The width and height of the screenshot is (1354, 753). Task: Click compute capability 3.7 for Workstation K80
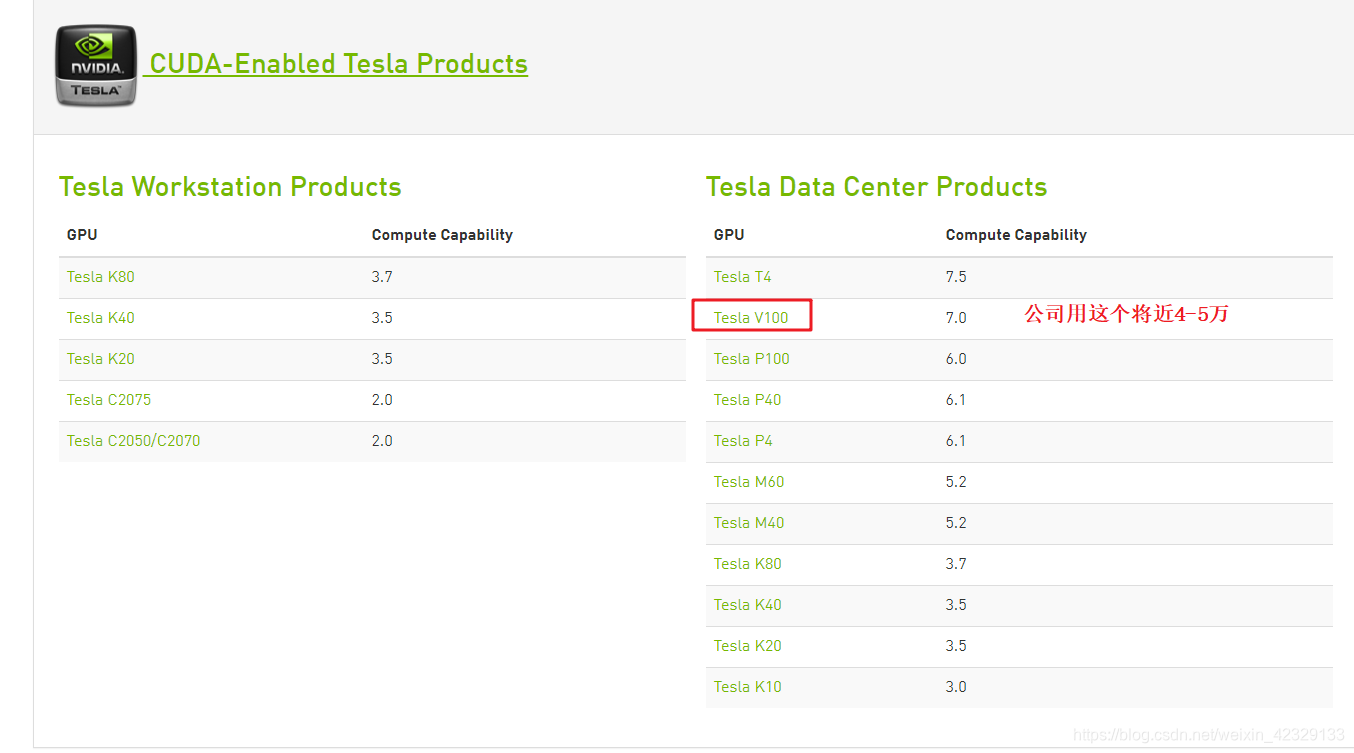click(382, 277)
